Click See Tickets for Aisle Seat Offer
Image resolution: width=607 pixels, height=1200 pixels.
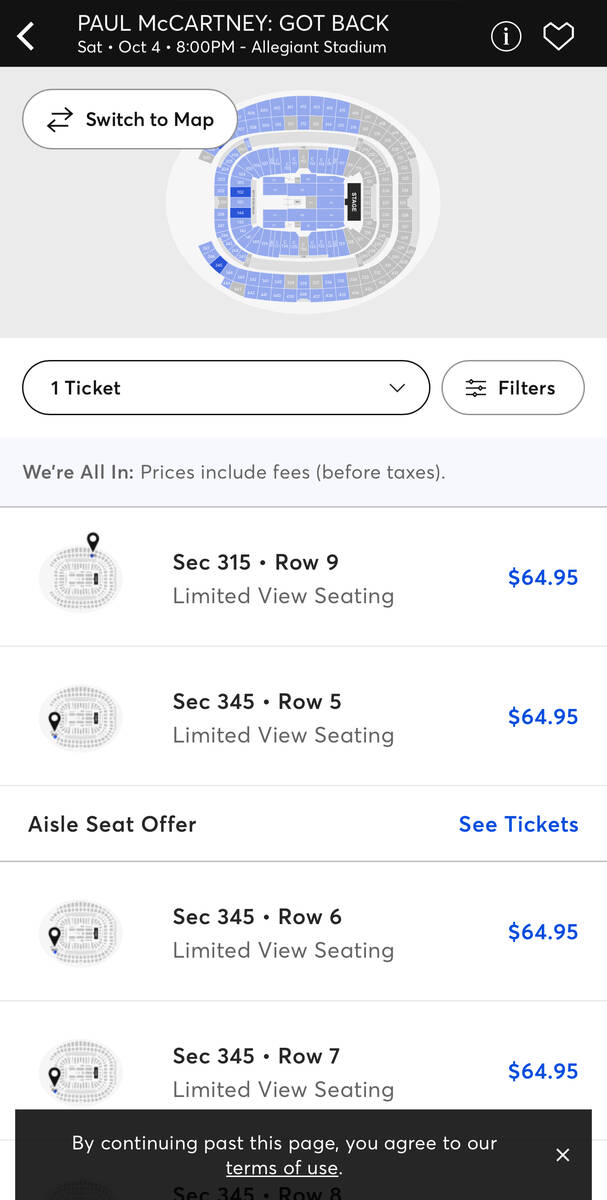coord(518,824)
